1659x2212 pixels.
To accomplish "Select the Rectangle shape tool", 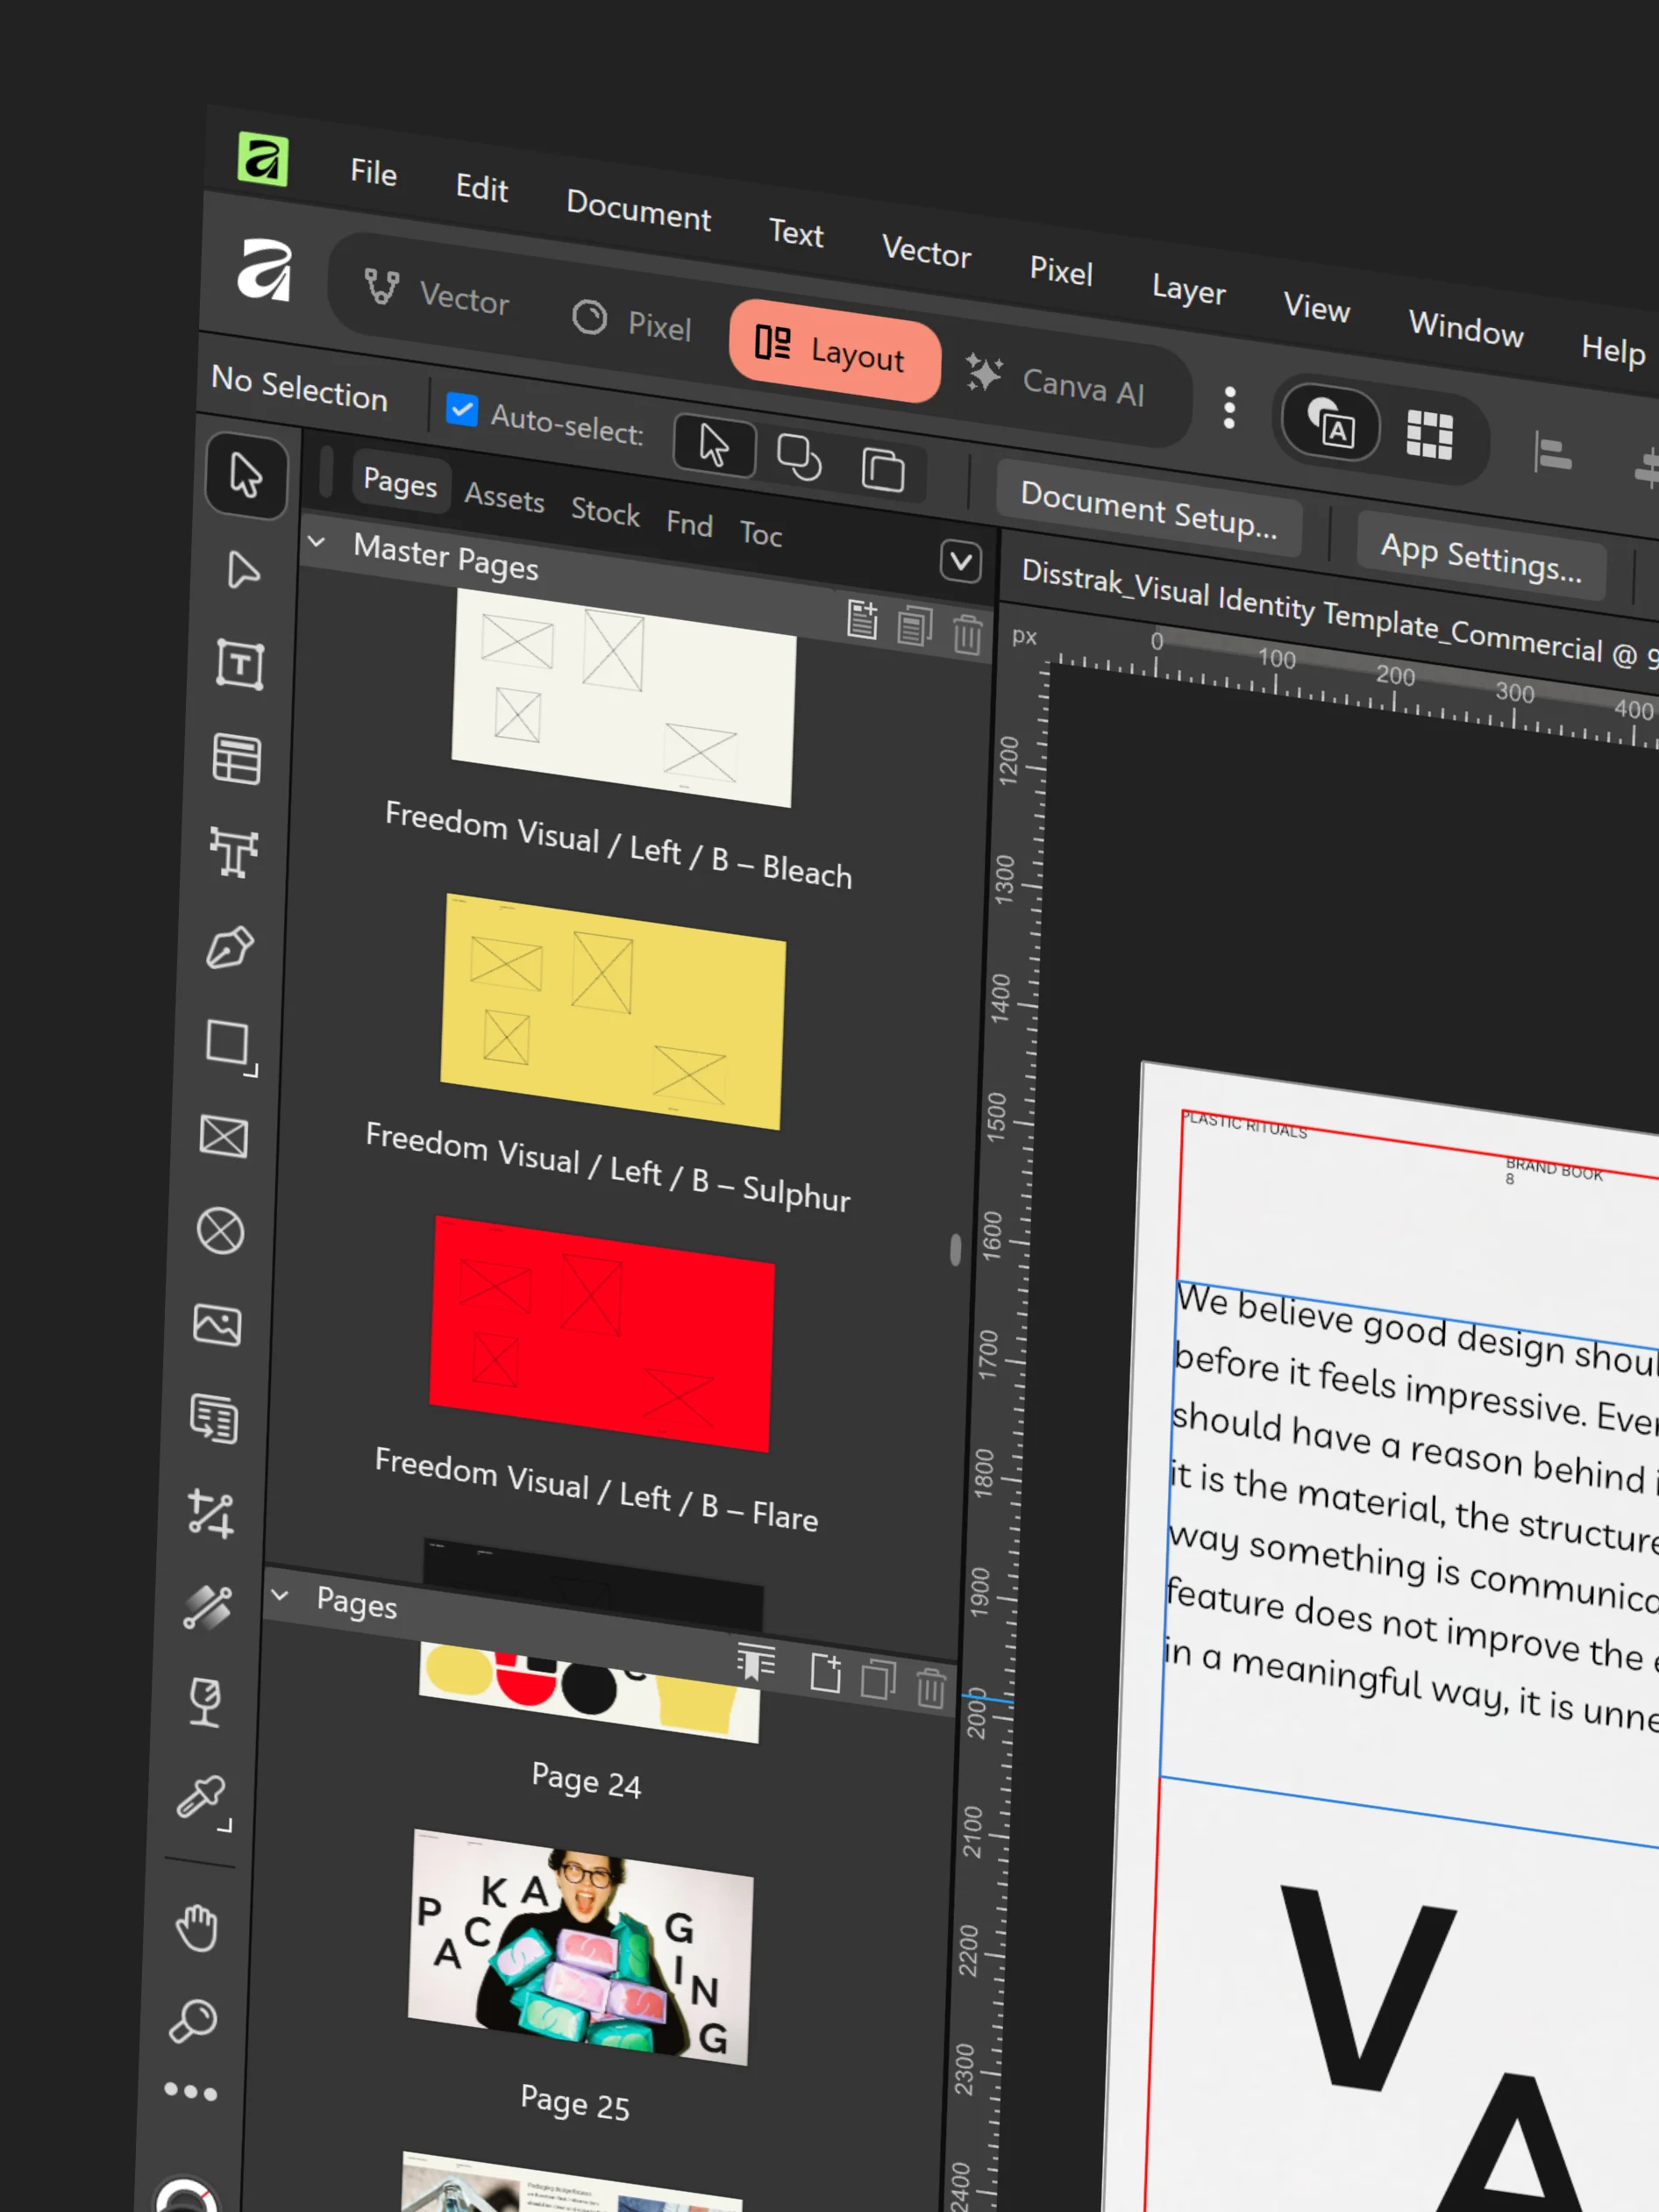I will 229,1045.
